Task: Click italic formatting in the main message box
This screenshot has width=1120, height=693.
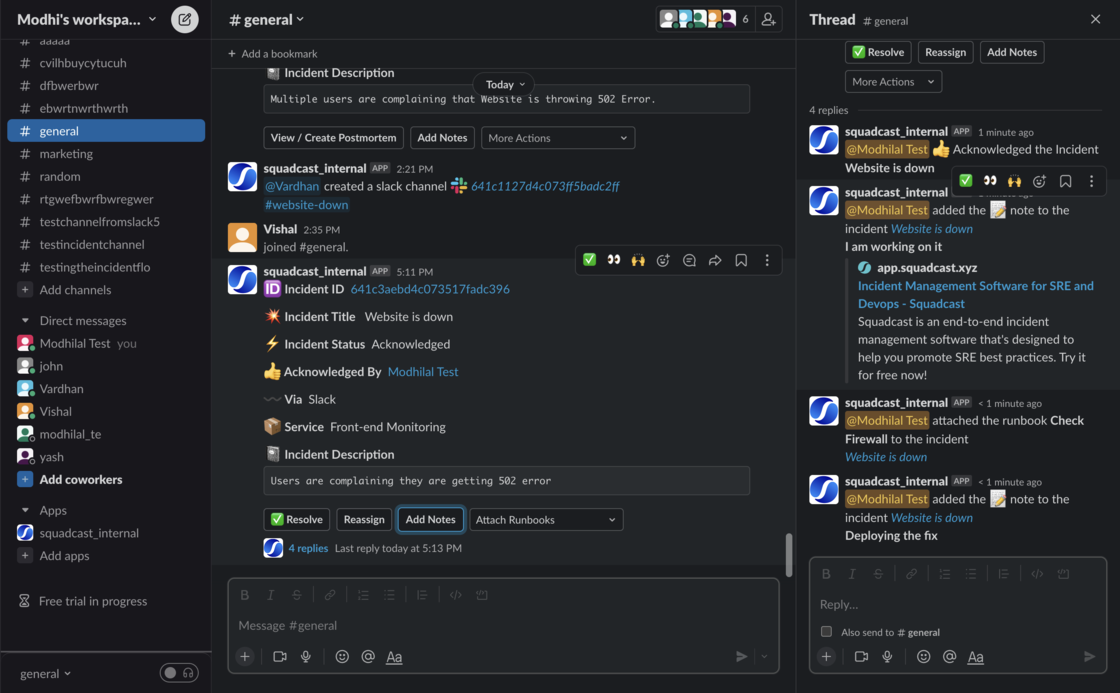Action: (x=271, y=594)
